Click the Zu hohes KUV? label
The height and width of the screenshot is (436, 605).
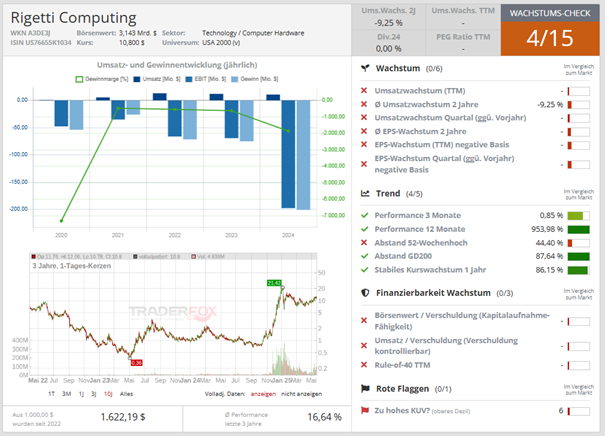(402, 411)
